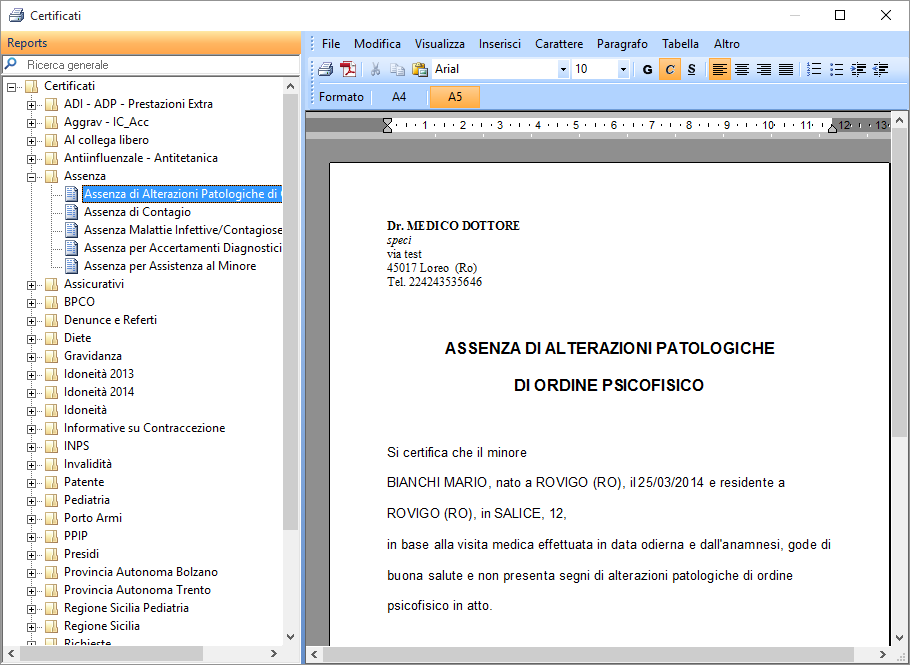The width and height of the screenshot is (910, 665).
Task: Click the document vertical scrollbar thumb
Action: 899,284
